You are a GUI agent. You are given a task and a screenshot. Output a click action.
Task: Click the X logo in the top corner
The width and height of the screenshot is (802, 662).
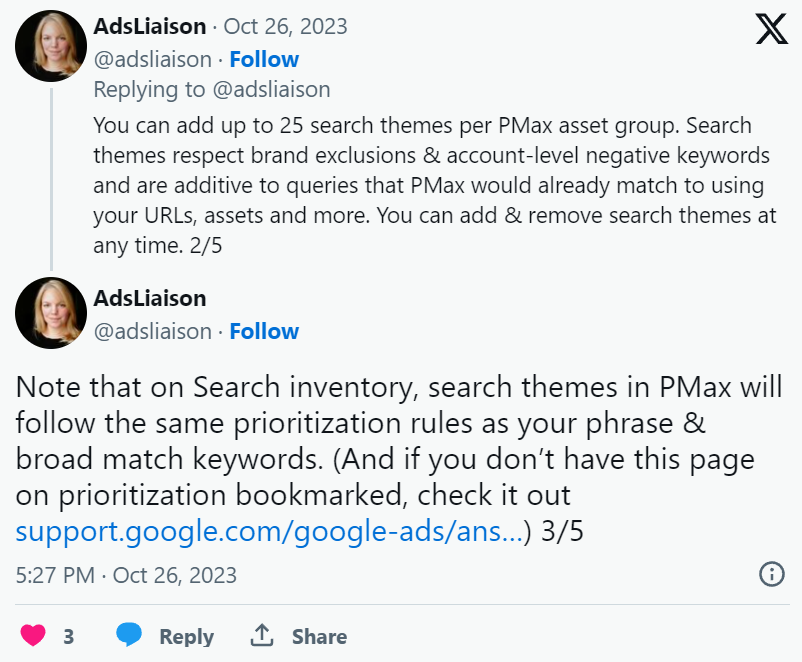click(771, 29)
